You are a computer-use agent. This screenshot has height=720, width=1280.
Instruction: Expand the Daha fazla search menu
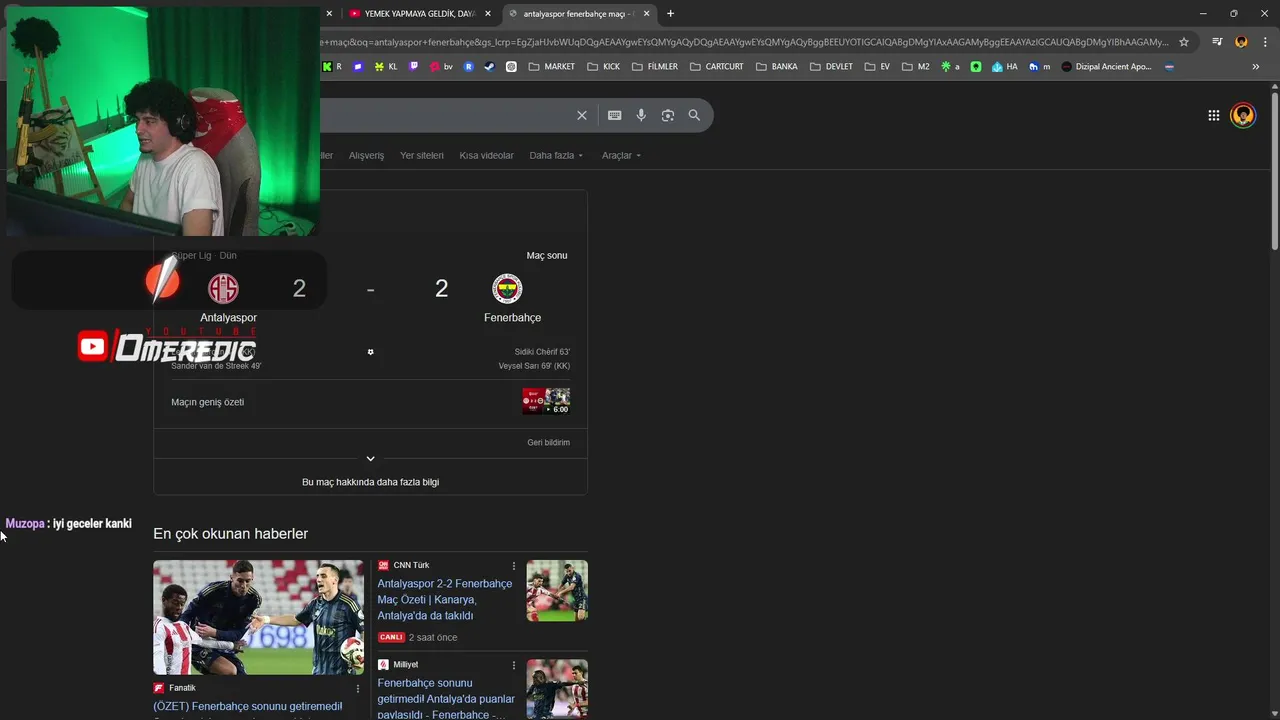click(x=556, y=155)
